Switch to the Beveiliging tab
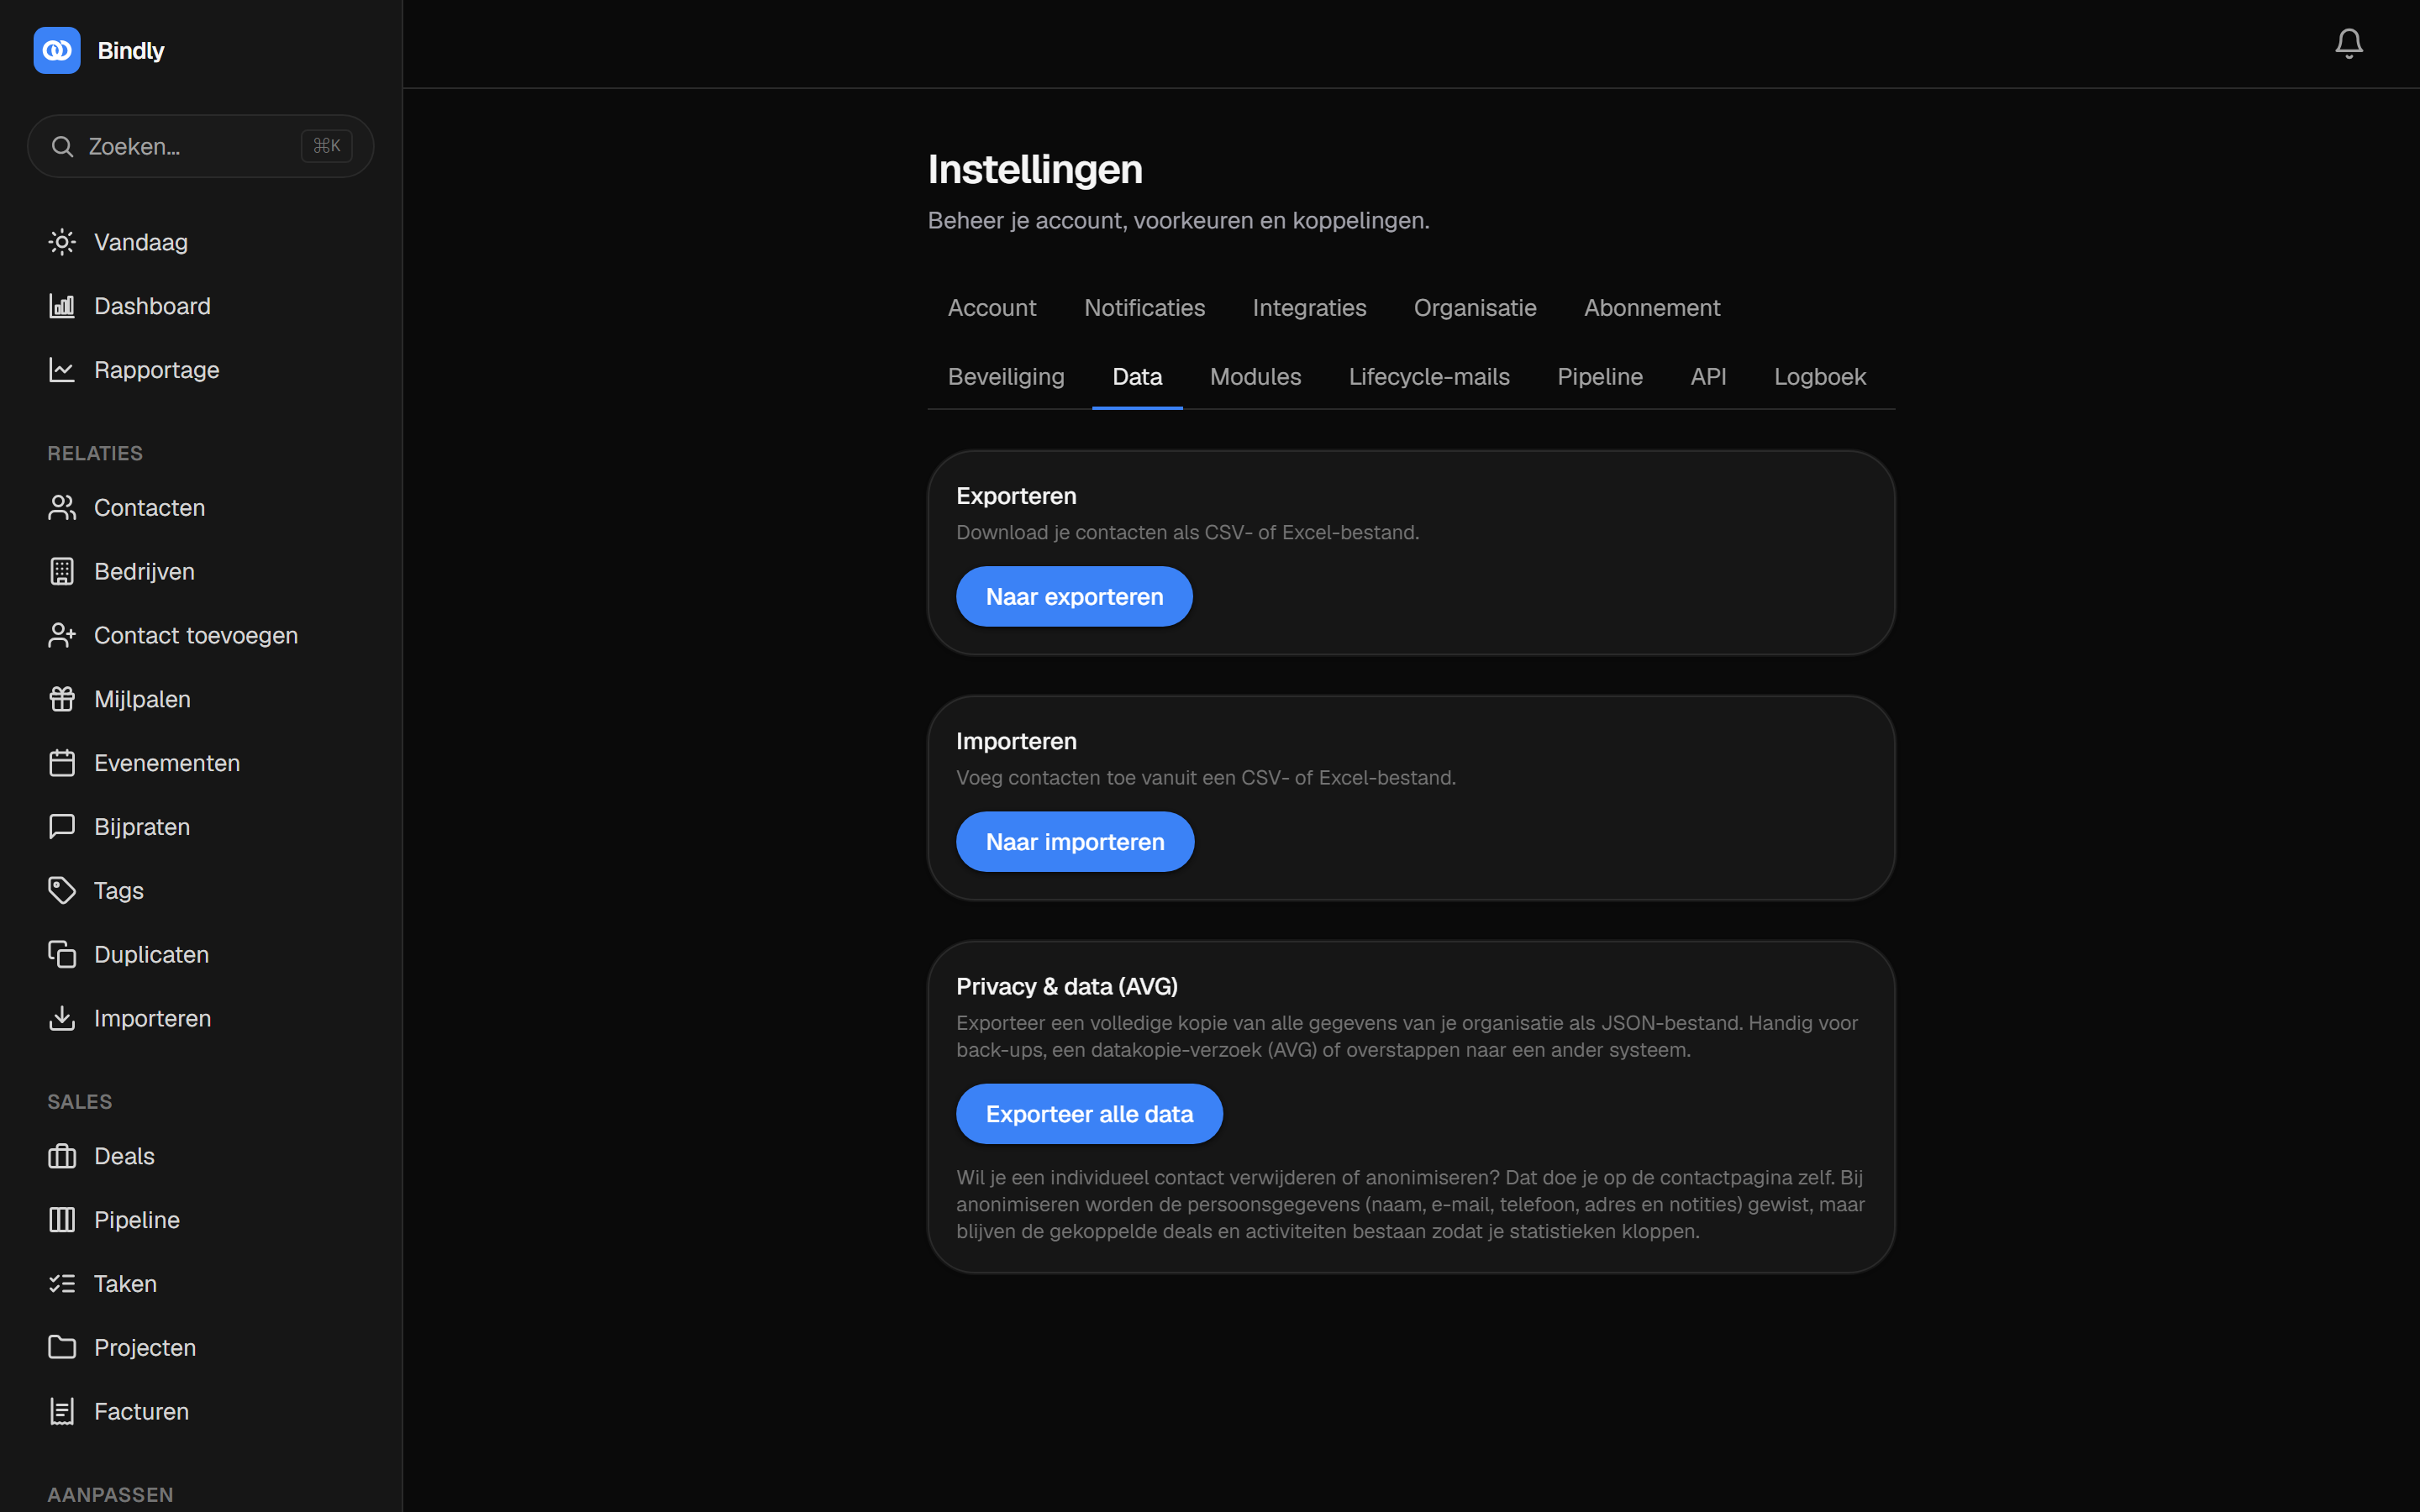 1006,377
